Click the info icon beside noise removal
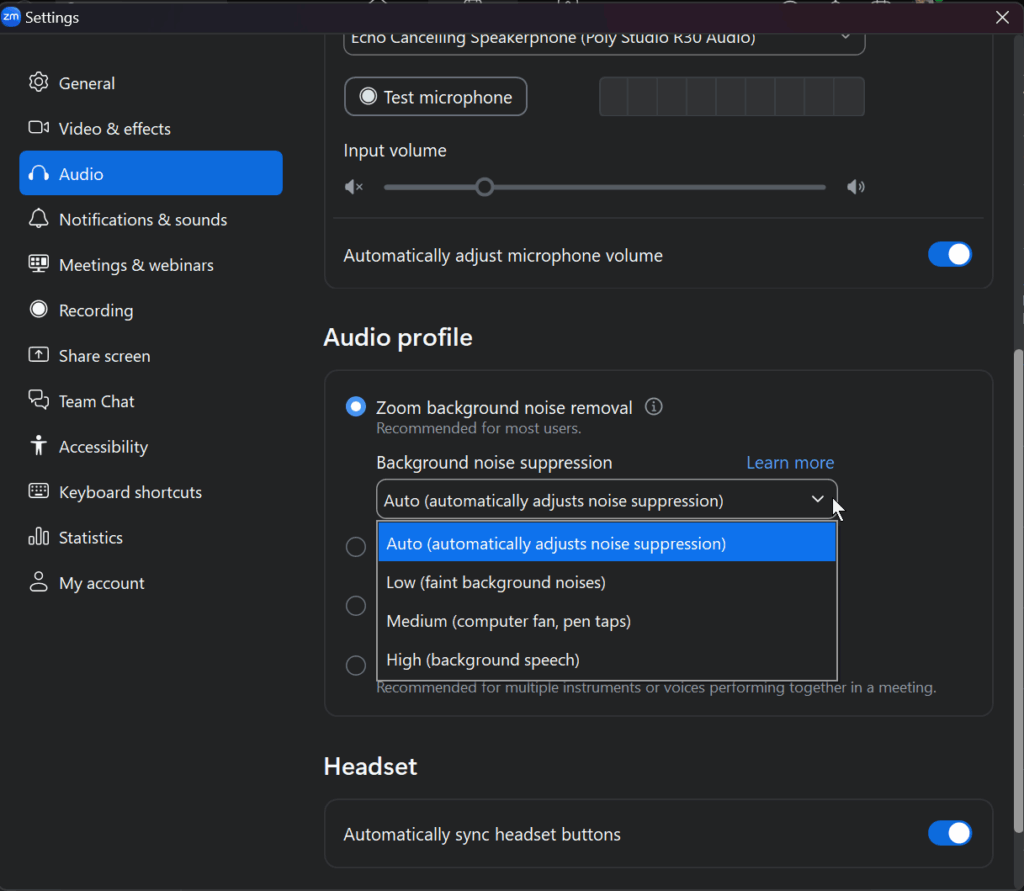 654,407
